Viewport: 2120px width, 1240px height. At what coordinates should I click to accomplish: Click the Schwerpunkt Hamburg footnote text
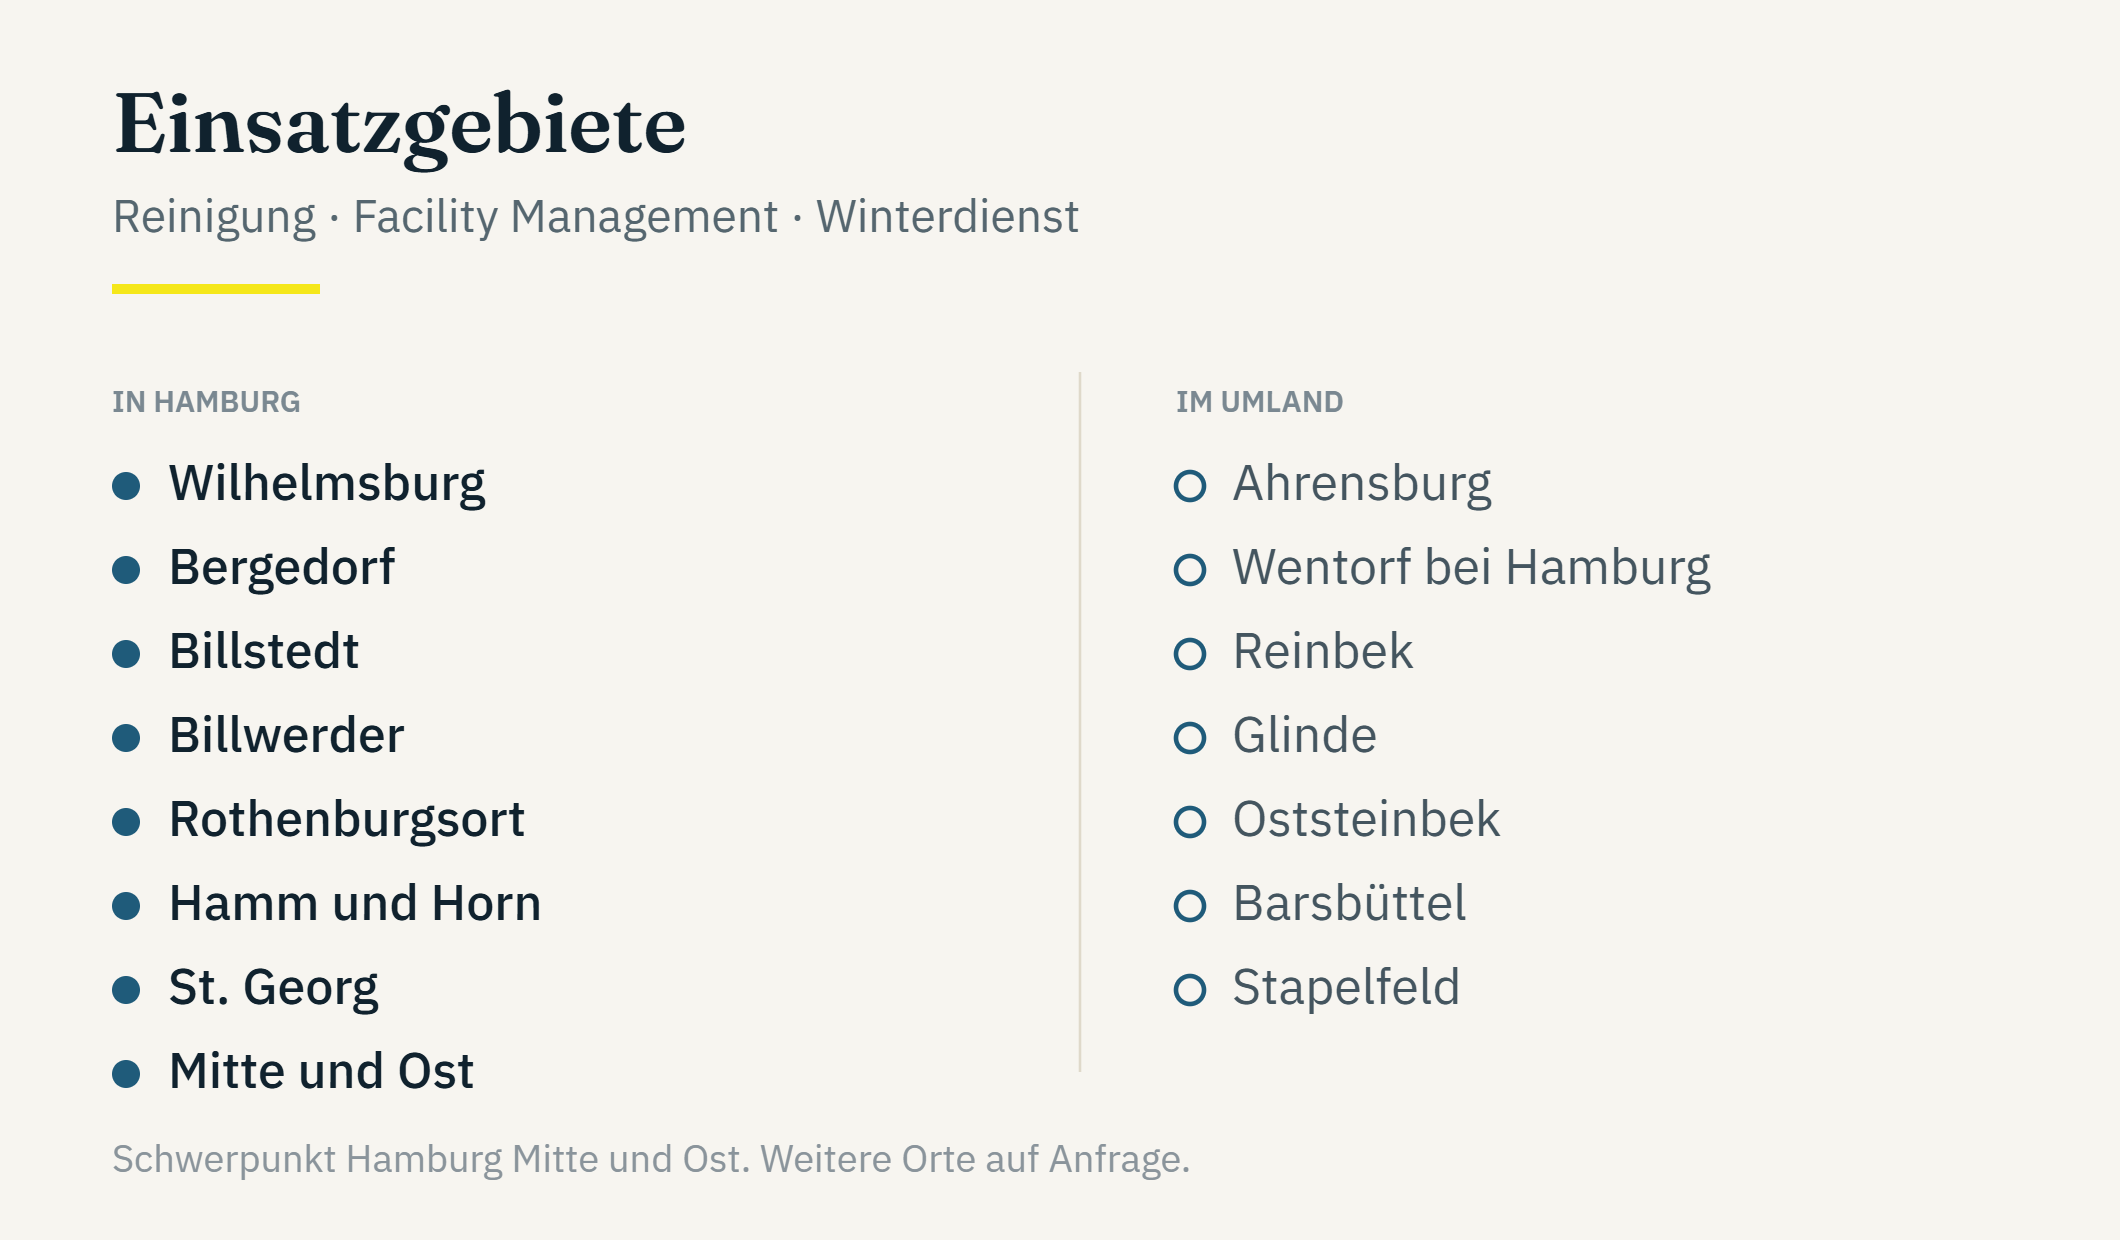[x=651, y=1159]
